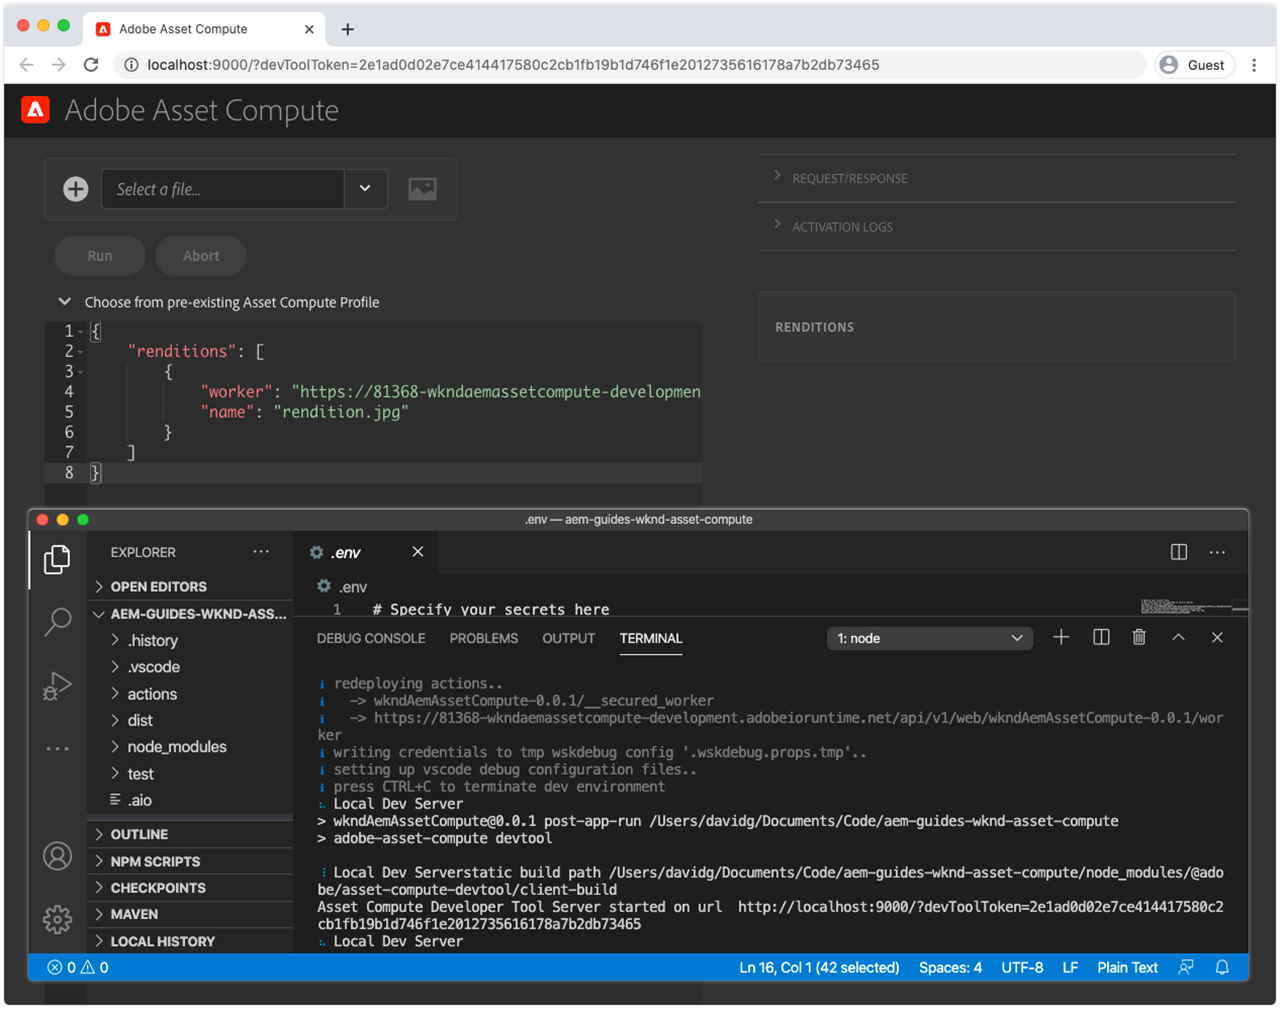Image resolution: width=1280 pixels, height=1009 pixels.
Task: Expand the REQUEST/RESPONSE section
Action: [849, 178]
